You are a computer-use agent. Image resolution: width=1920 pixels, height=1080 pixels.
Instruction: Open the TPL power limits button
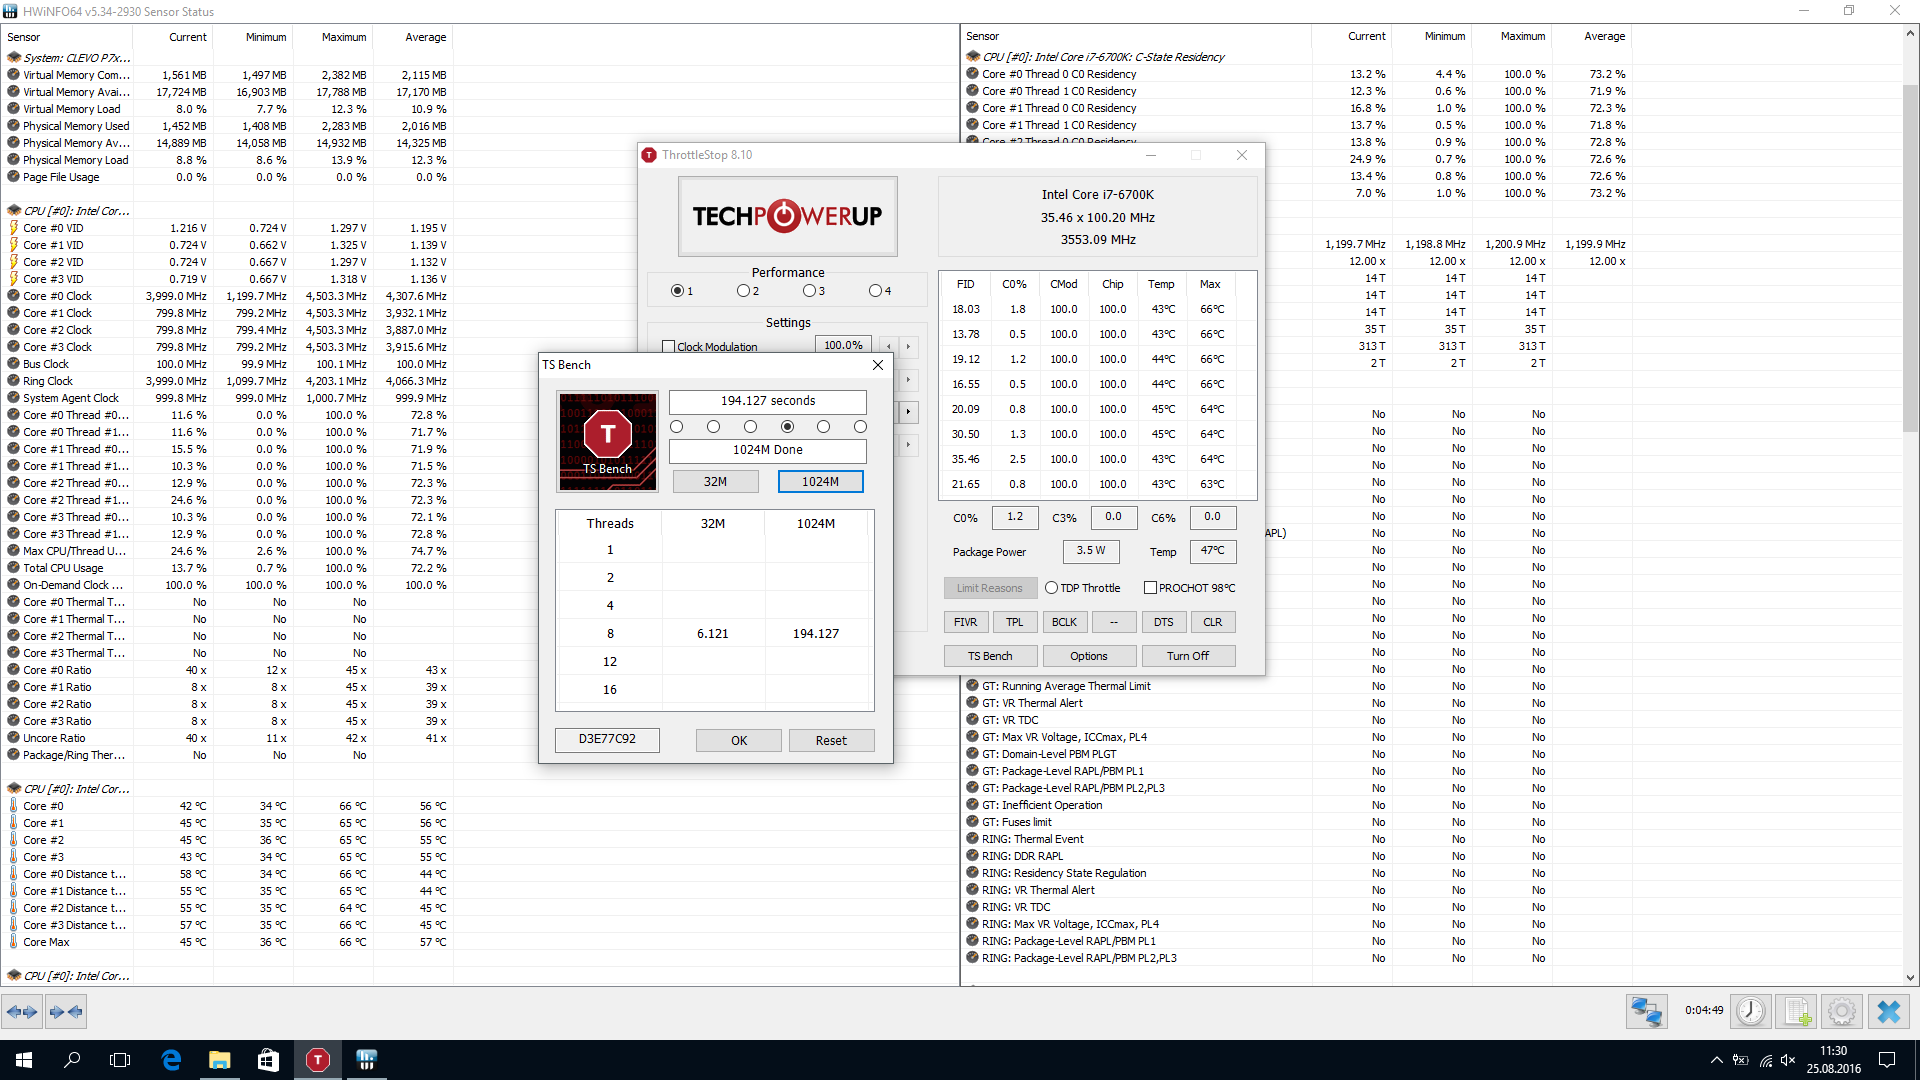click(x=1015, y=622)
